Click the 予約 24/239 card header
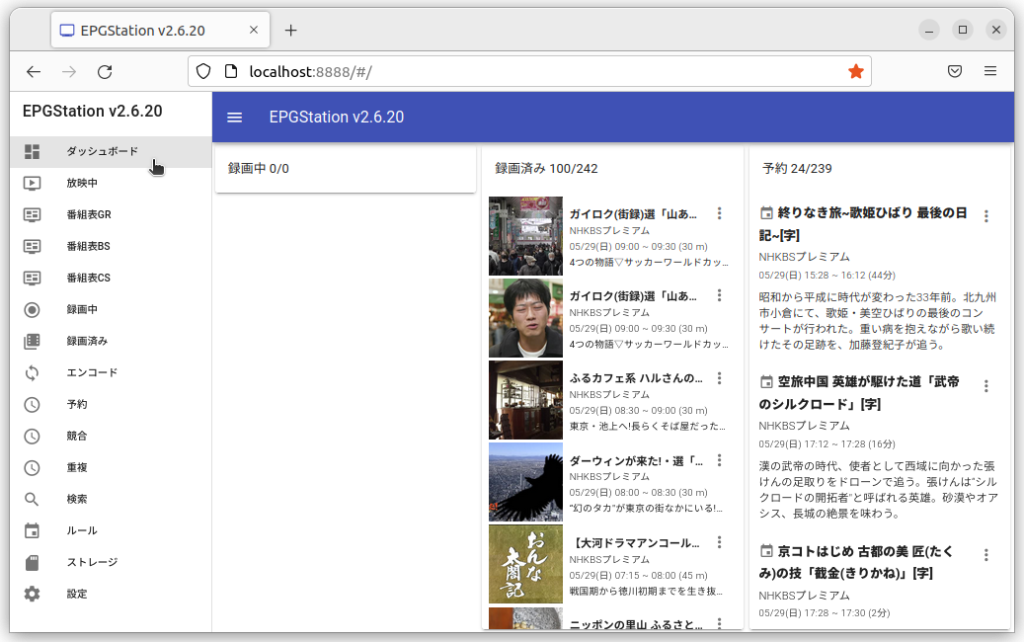 [x=797, y=169]
